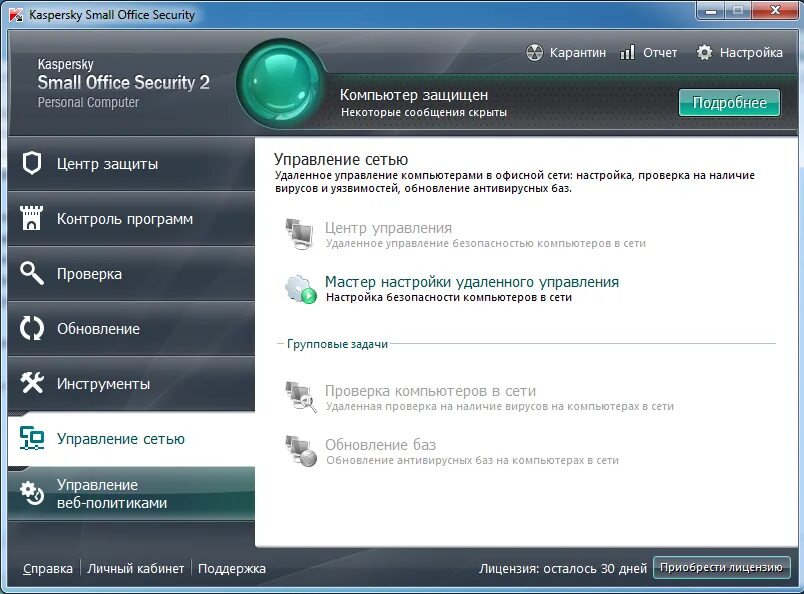The image size is (804, 594).
Task: Minimize the Kaspersky window
Action: point(711,10)
